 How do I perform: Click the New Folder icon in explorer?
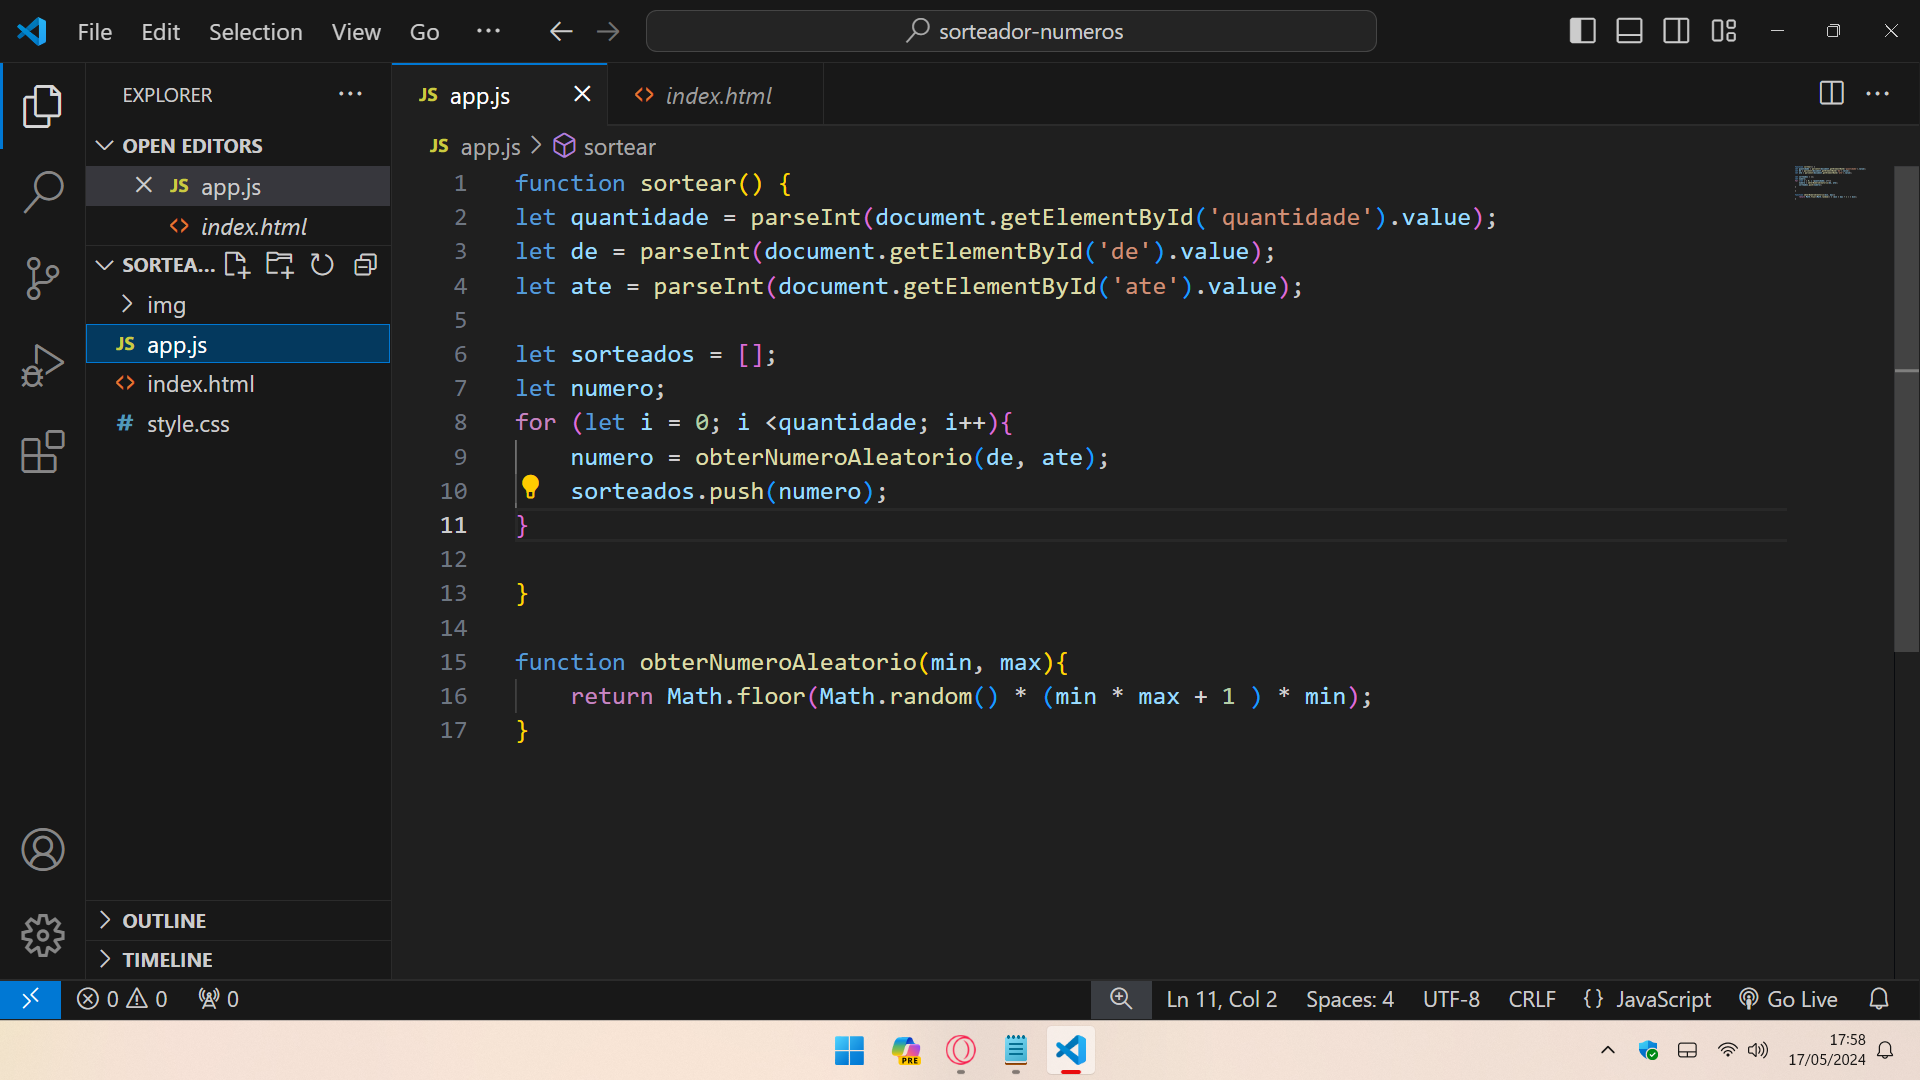click(x=280, y=265)
